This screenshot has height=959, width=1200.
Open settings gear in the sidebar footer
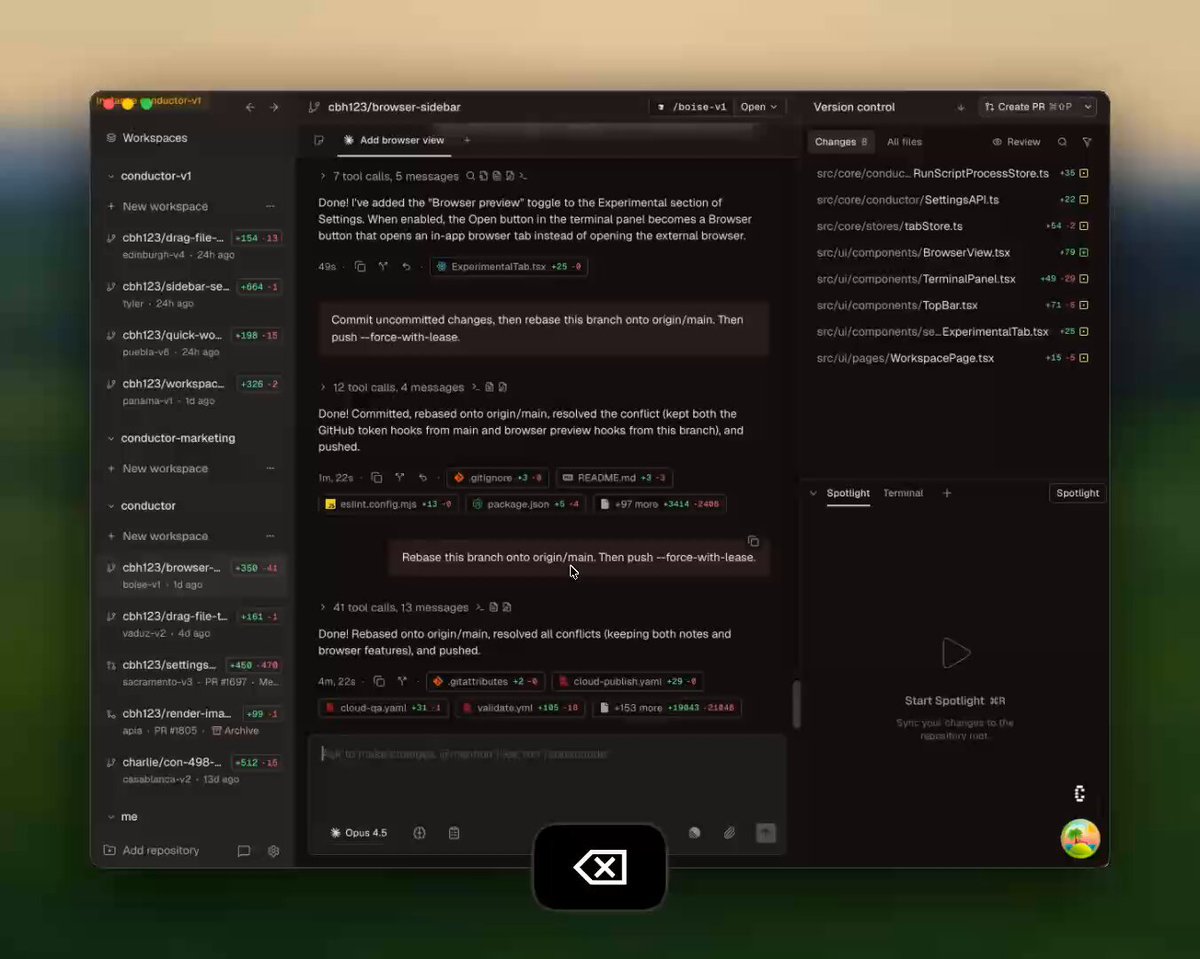click(273, 851)
